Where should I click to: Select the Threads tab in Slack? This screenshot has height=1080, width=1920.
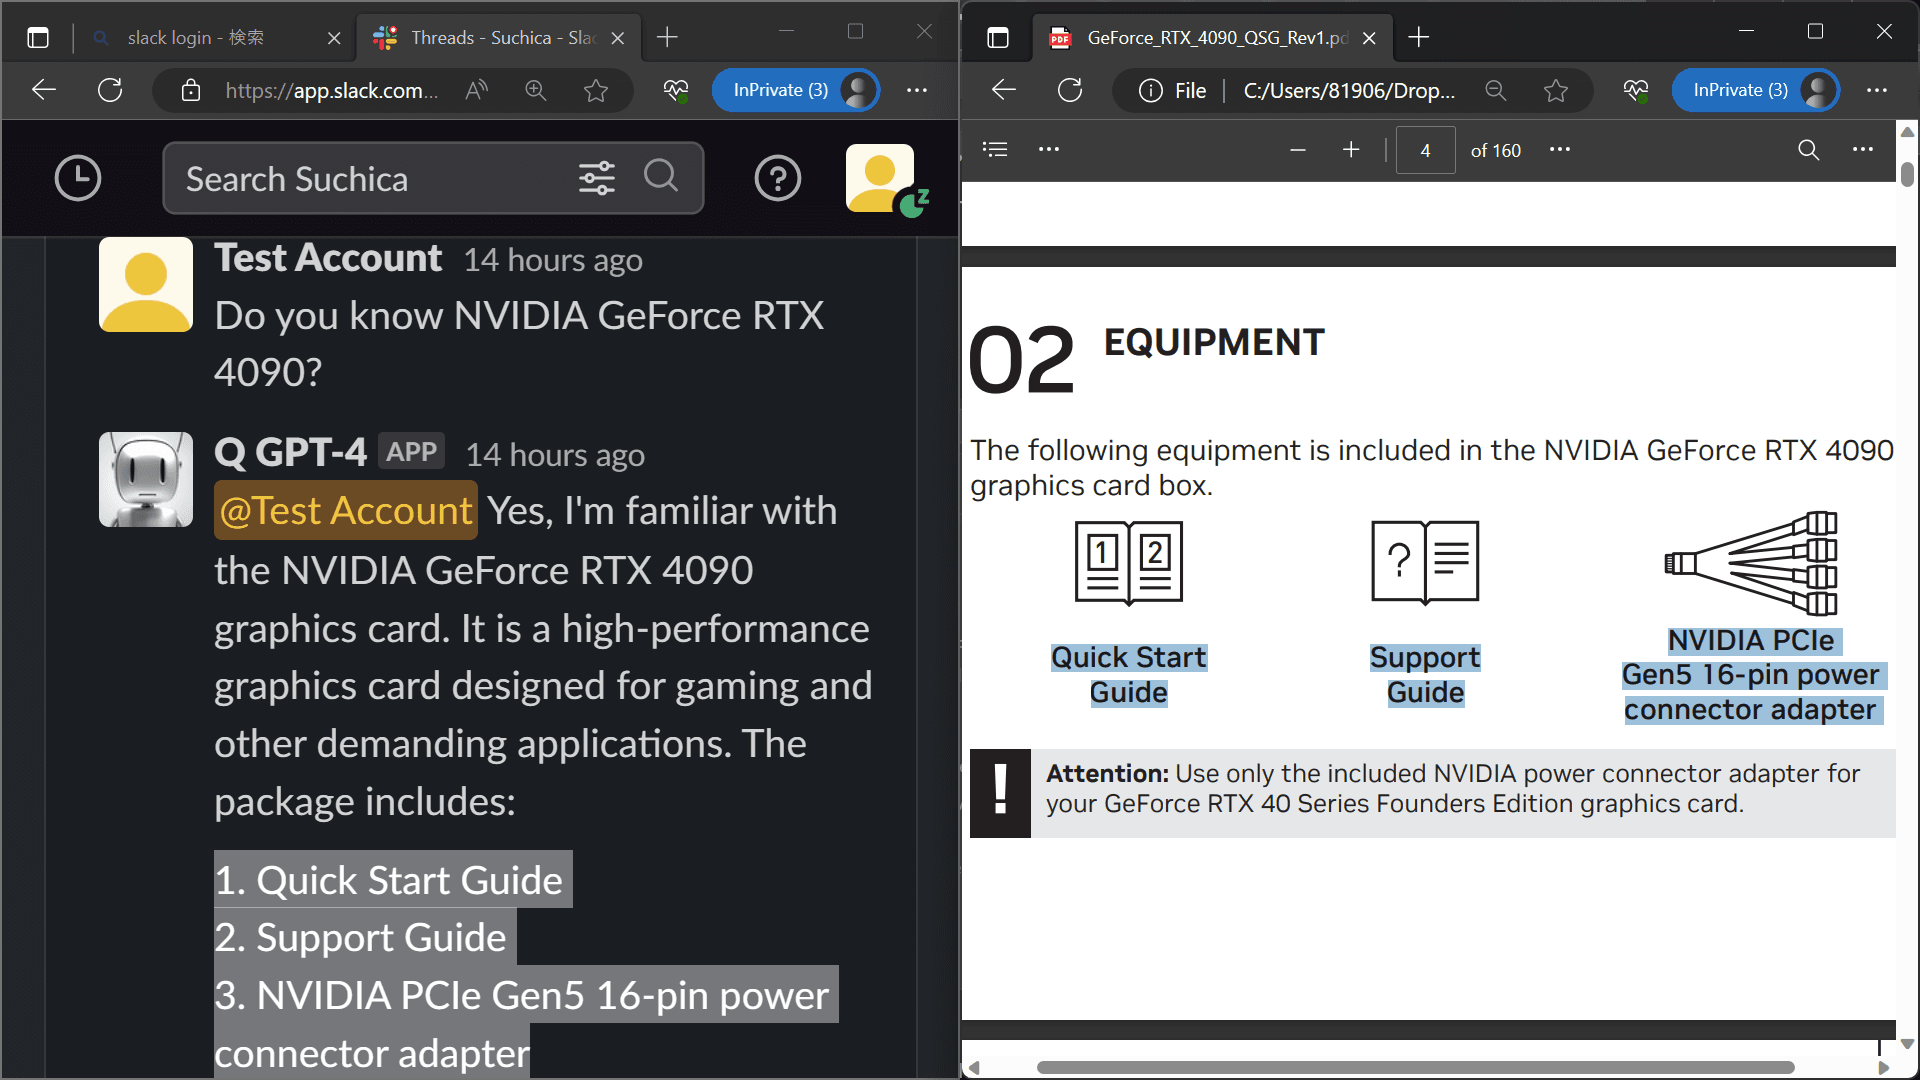coord(501,36)
